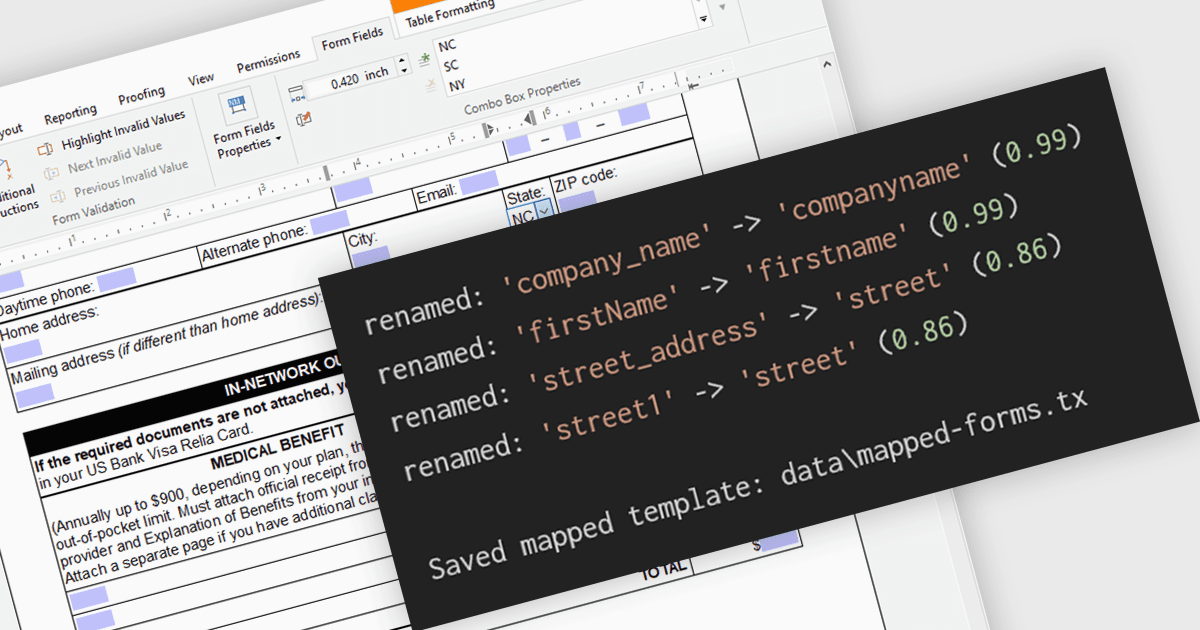
Task: Click the Next Invalid Value icon
Action: tap(50, 173)
